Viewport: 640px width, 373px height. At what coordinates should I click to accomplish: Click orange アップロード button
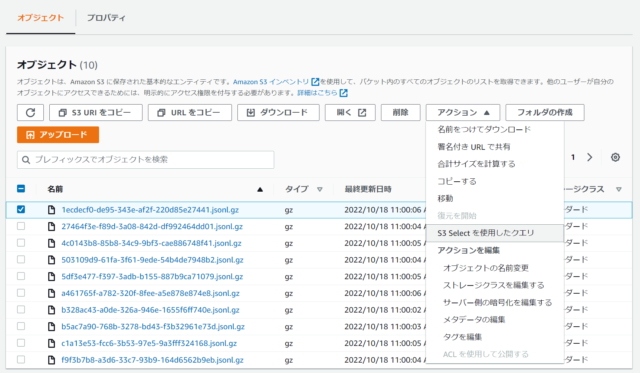[x=58, y=135]
